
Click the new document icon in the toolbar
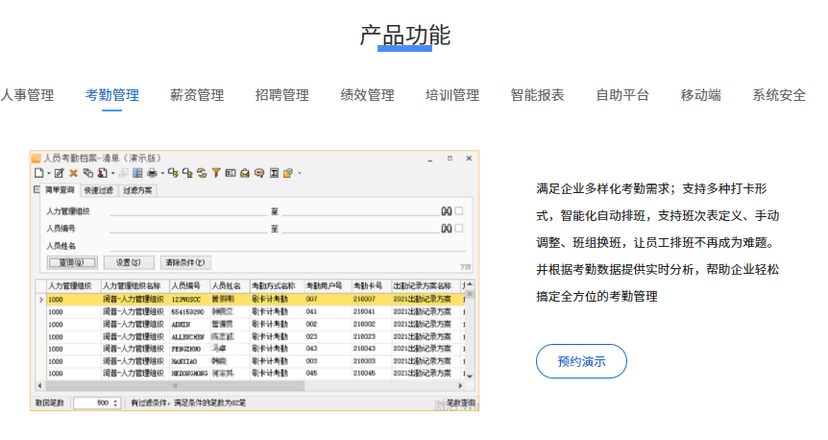pos(39,173)
